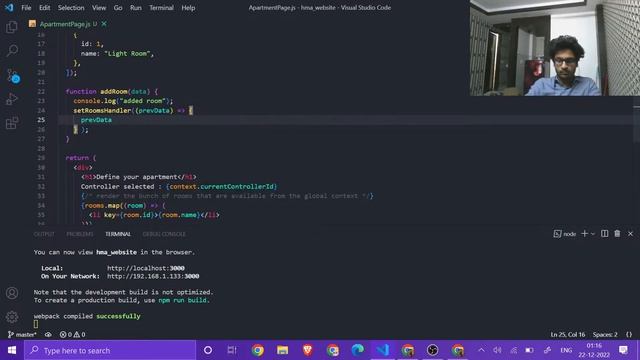Open the Manage gear settings icon

pyautogui.click(x=12, y=317)
